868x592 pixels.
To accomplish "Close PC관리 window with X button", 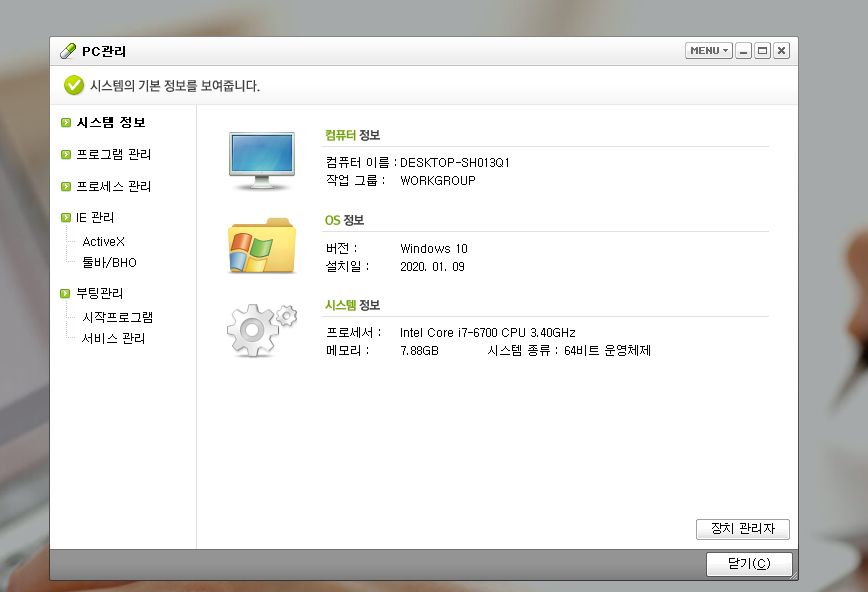I will click(x=781, y=50).
